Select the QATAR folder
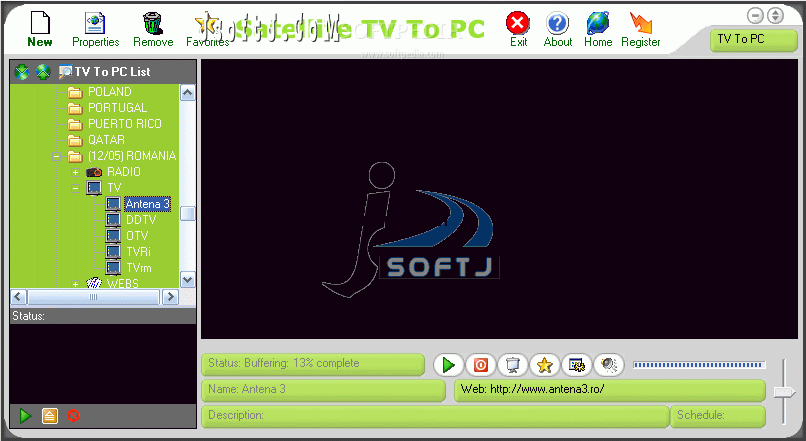Screen dimensions: 806x441 pyautogui.click(x=106, y=140)
